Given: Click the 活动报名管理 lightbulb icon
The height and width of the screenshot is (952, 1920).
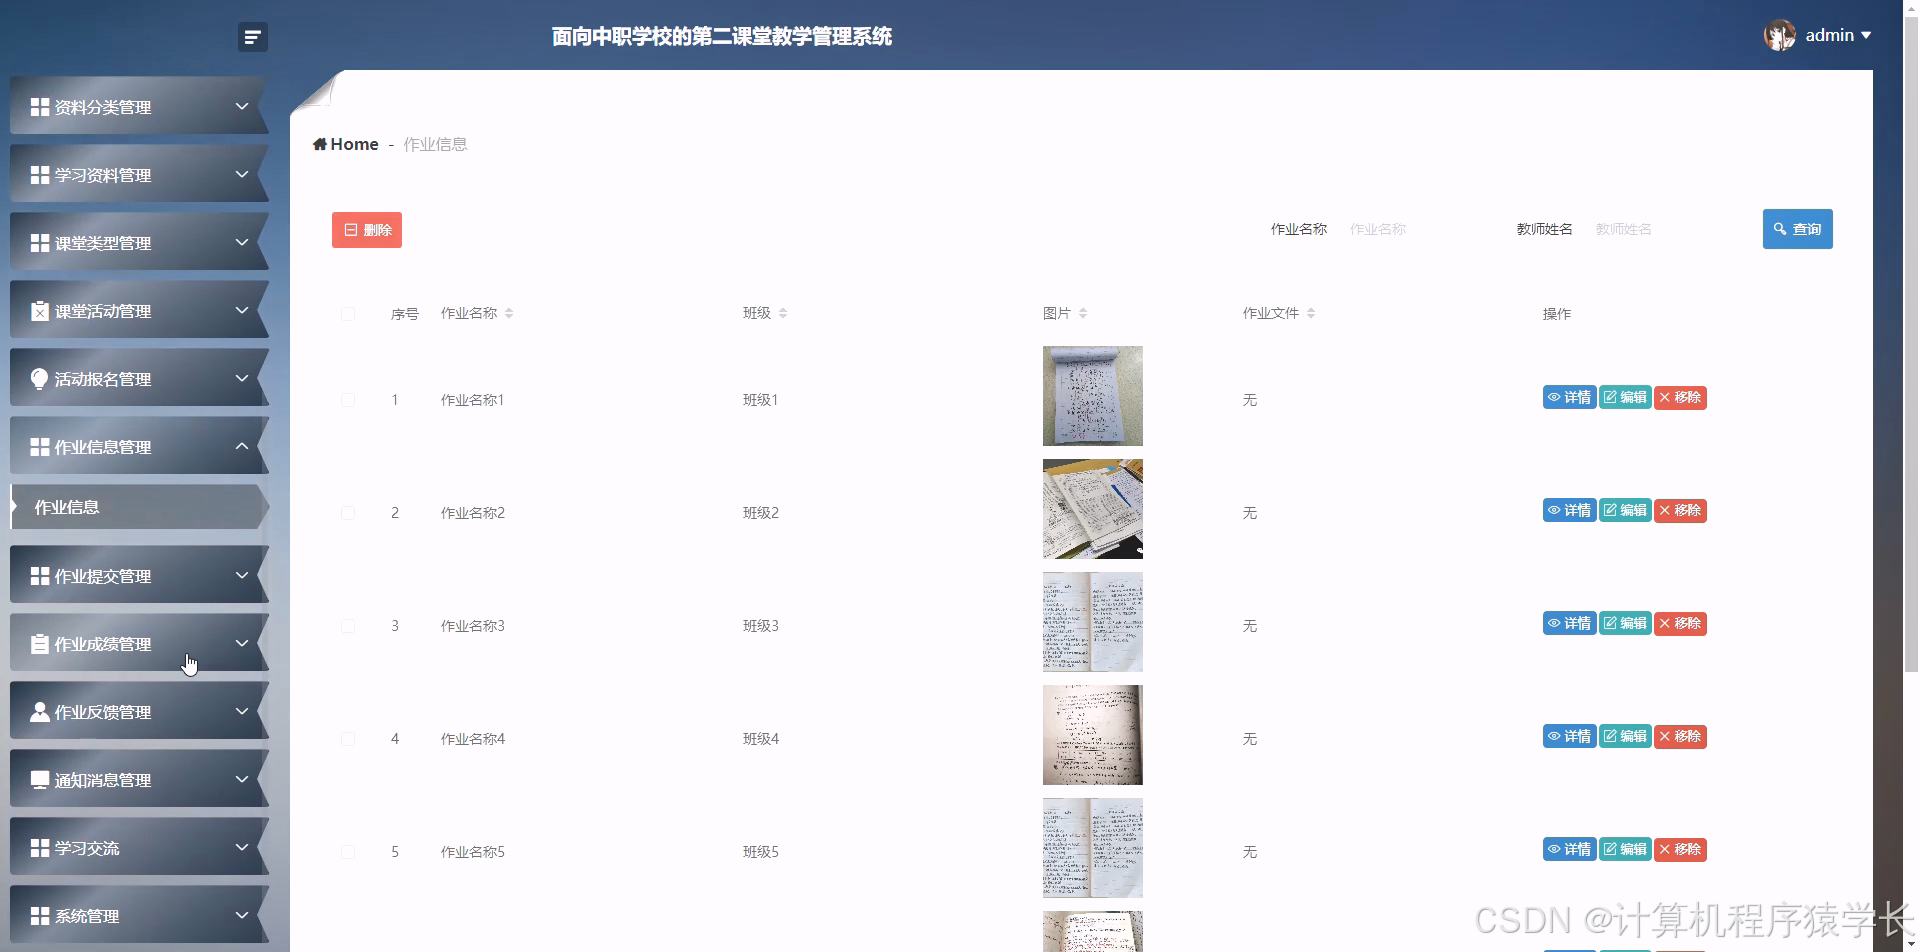Looking at the screenshot, I should pos(40,379).
